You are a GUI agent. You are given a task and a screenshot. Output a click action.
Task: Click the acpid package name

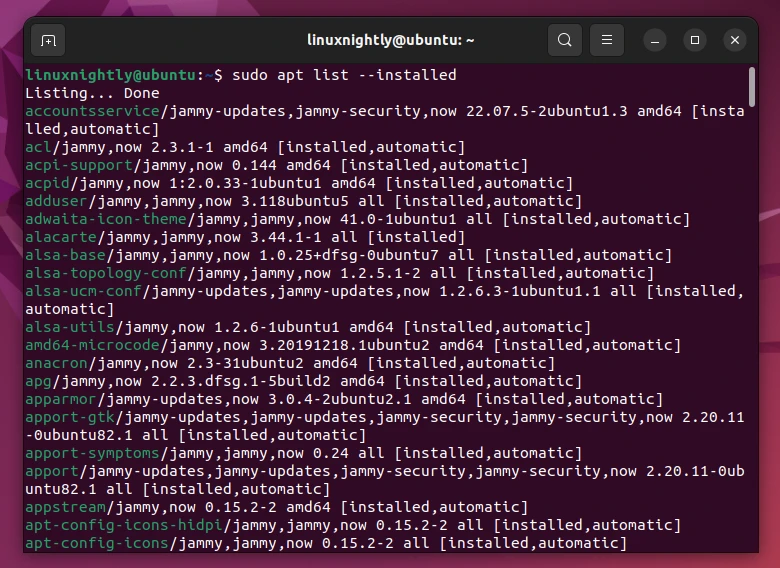pyautogui.click(x=47, y=183)
